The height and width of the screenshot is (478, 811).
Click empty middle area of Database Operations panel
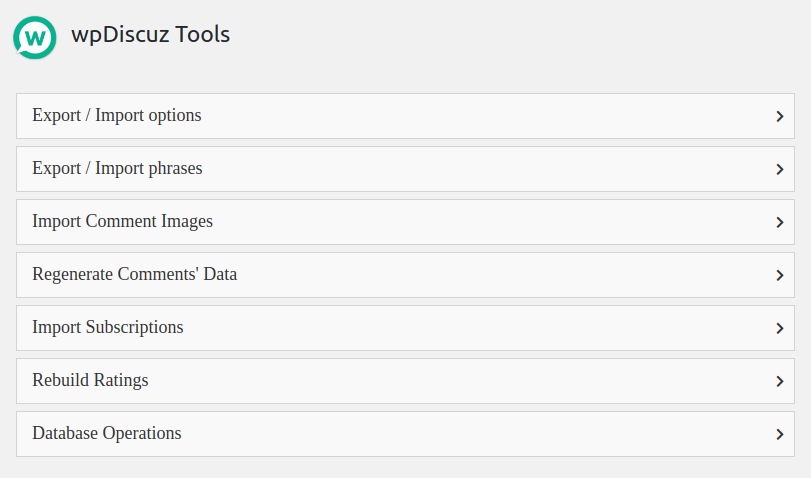450,434
